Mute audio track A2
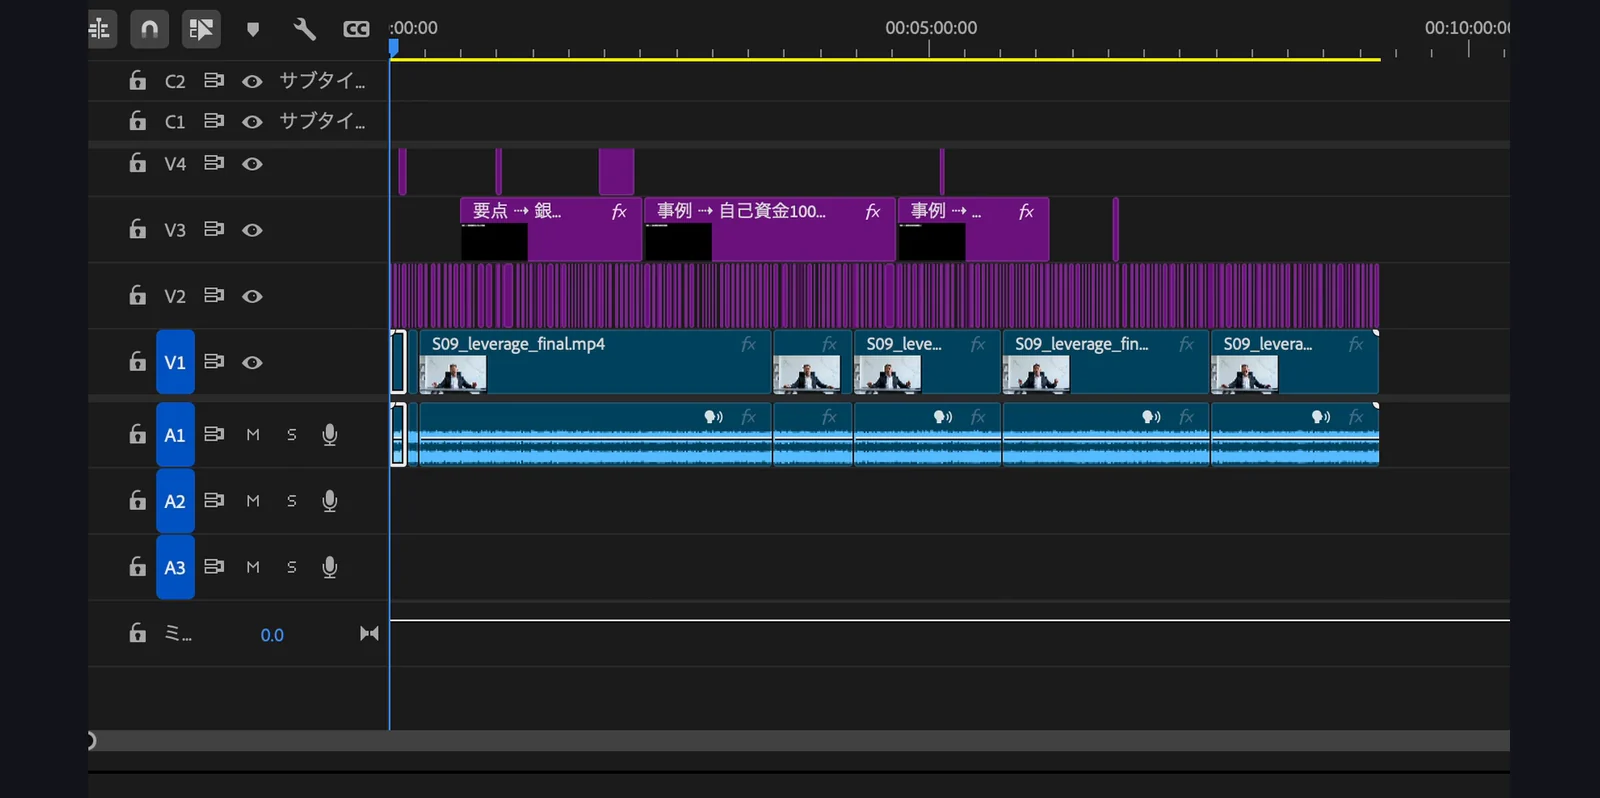This screenshot has width=1600, height=798. coord(253,501)
